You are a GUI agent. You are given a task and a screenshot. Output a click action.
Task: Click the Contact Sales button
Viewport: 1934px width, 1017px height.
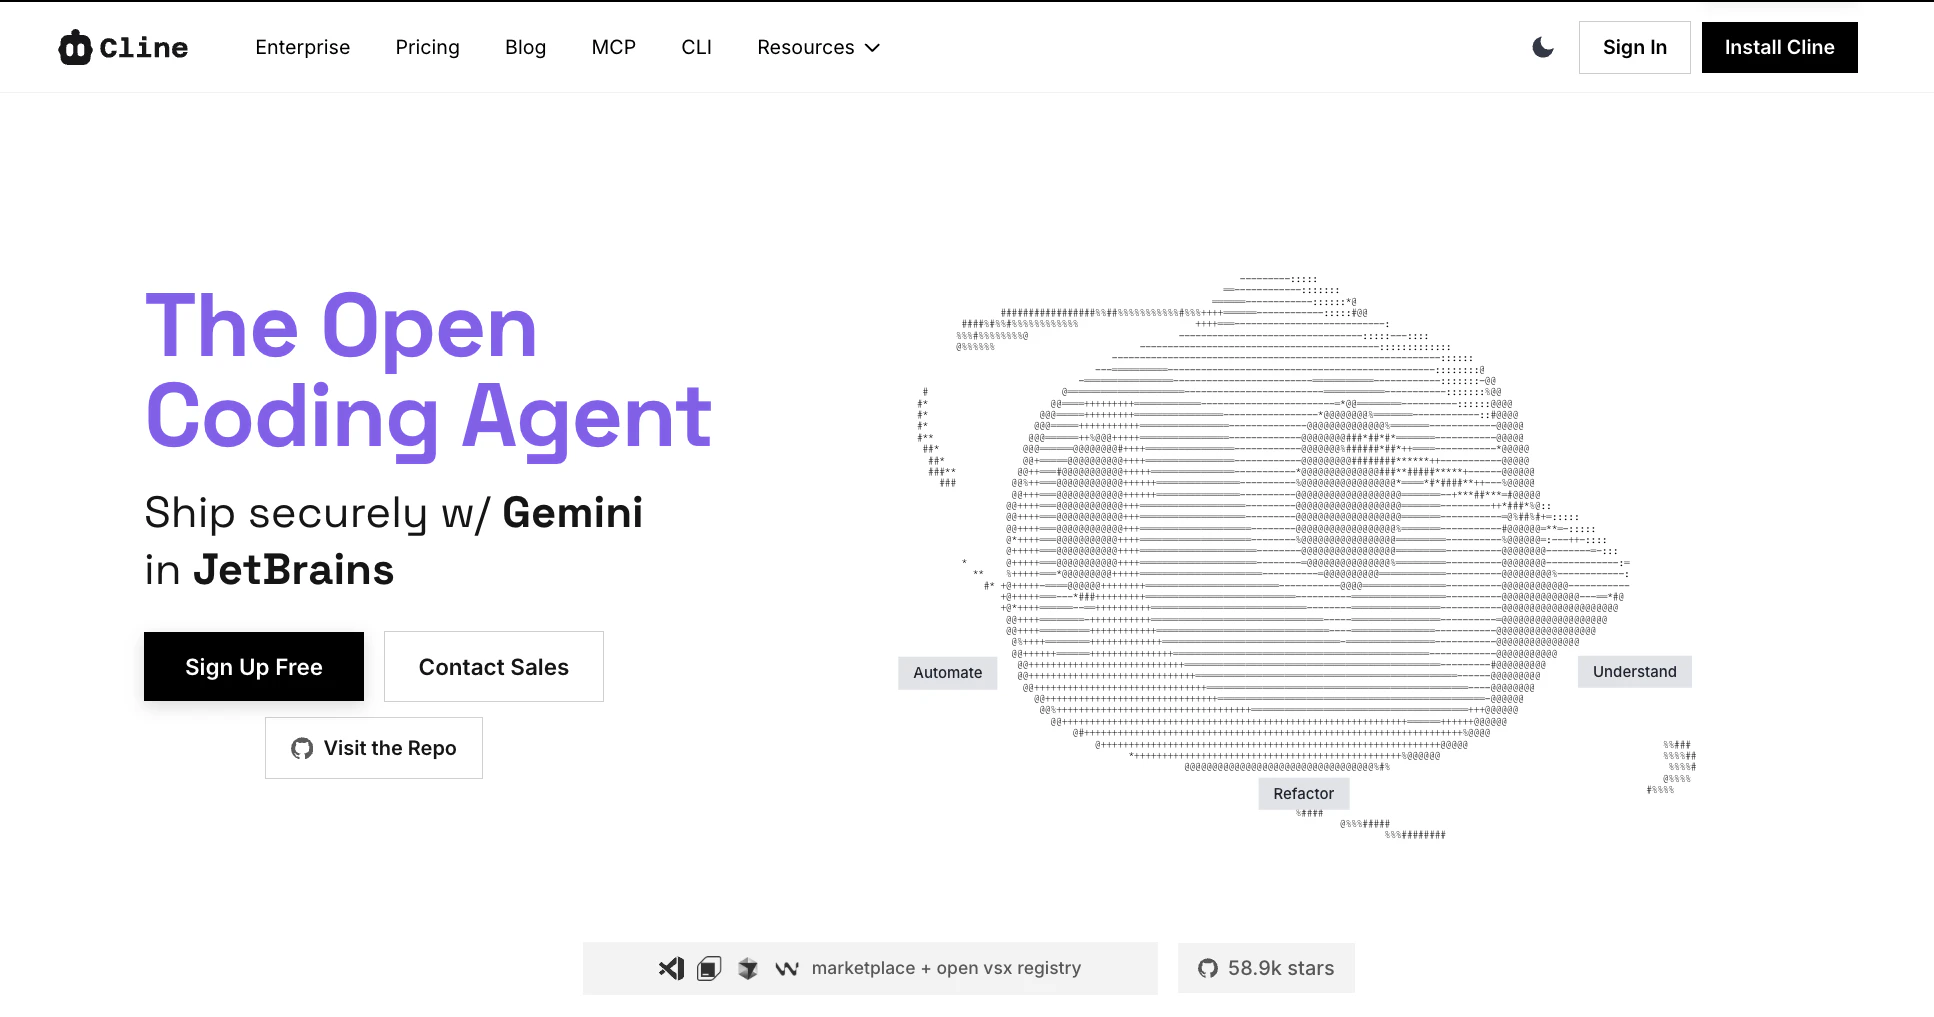tap(494, 667)
